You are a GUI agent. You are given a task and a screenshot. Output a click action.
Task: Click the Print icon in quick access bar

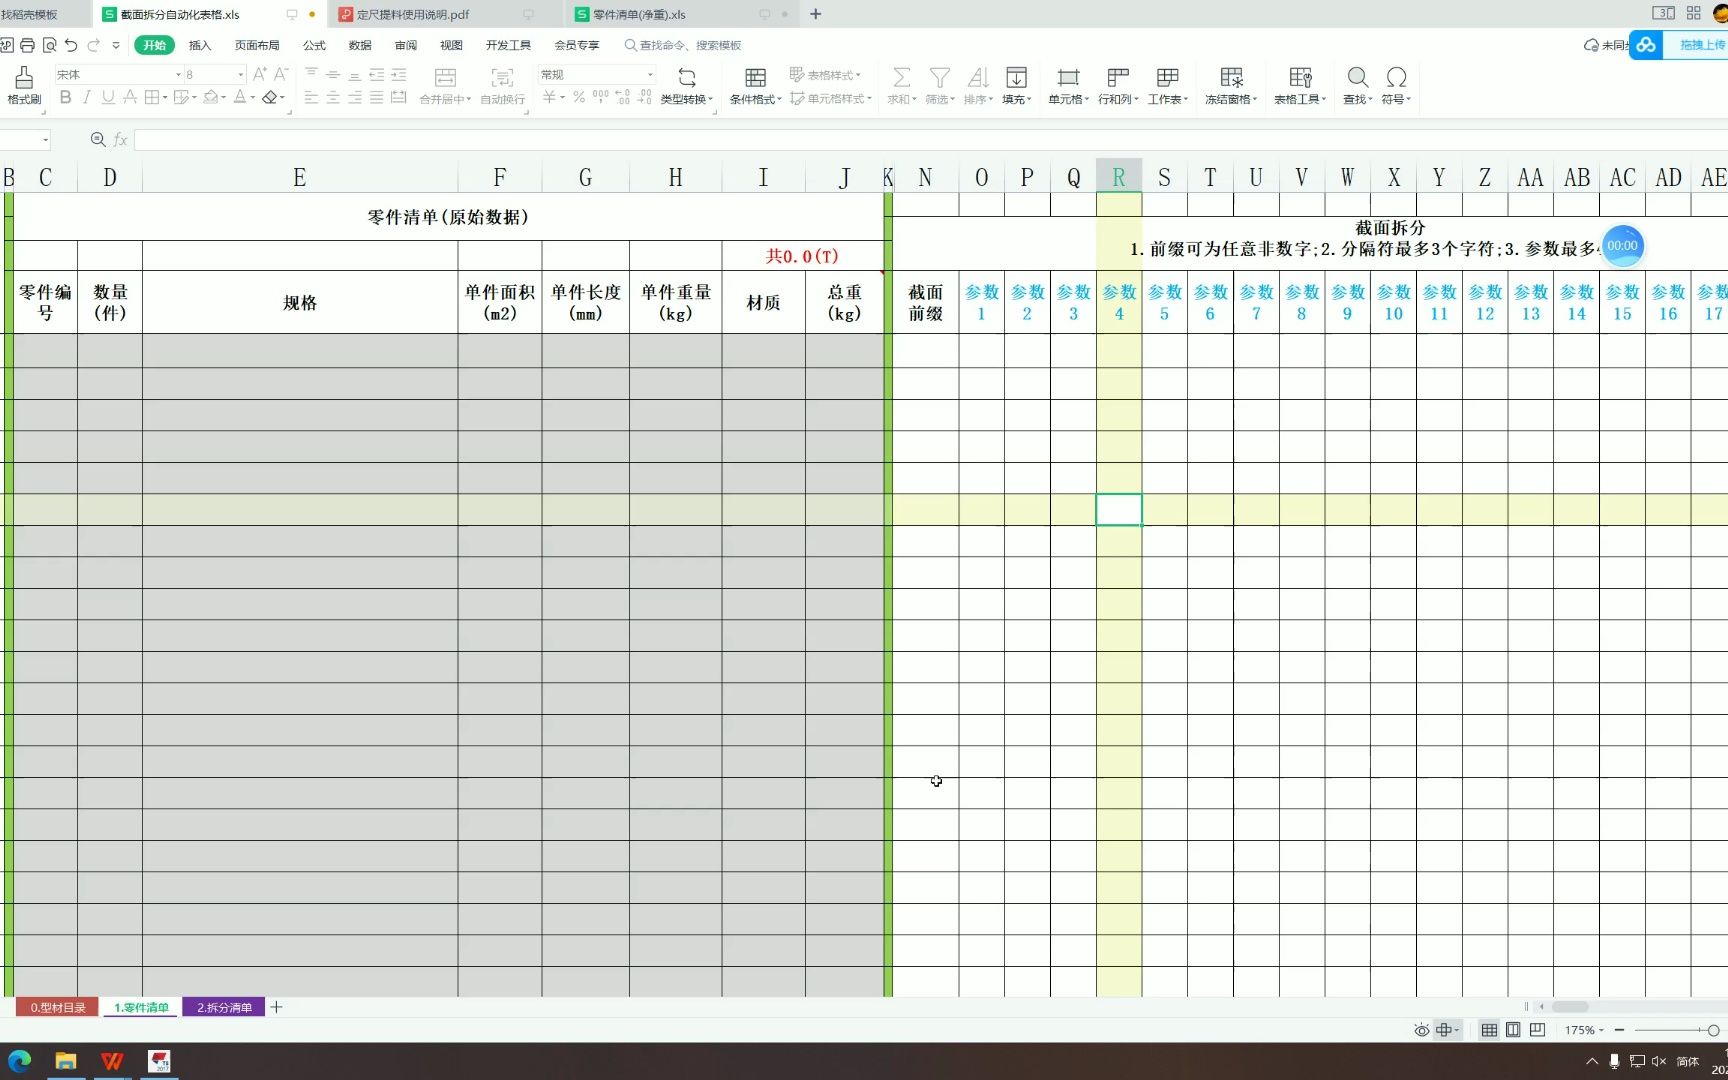(27, 45)
